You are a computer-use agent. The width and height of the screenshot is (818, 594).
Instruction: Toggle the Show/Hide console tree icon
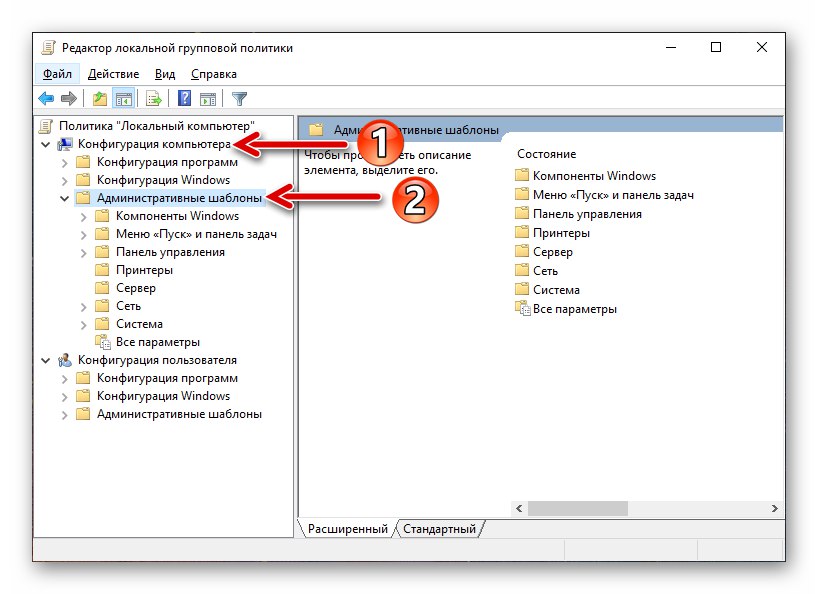tap(124, 98)
